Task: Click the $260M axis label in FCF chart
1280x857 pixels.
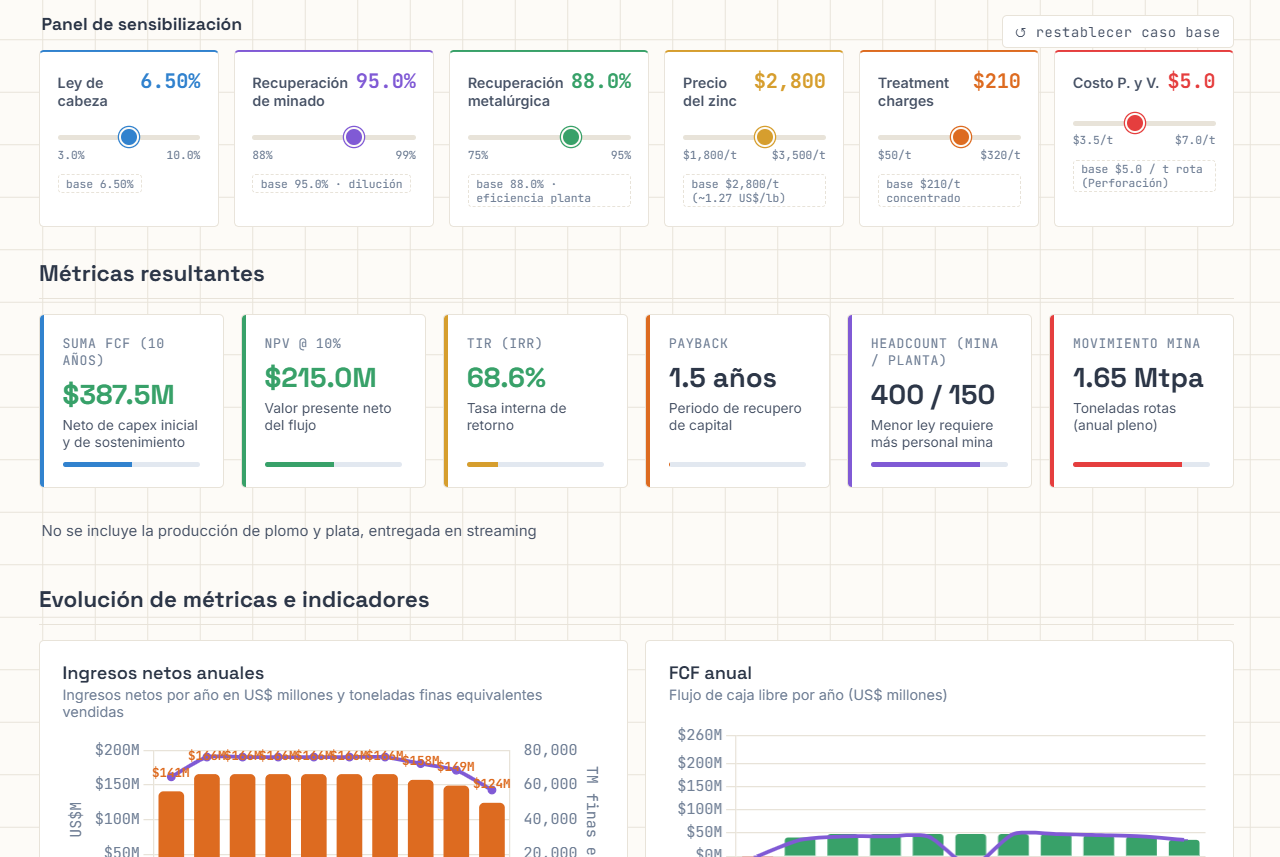Action: click(x=700, y=735)
